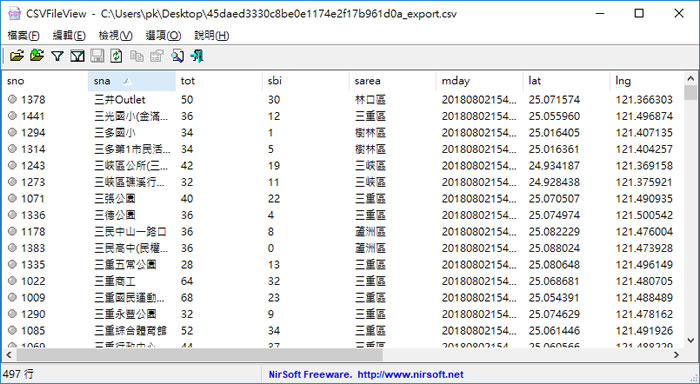Screen dimensions: 700x384
Task: Sort by the sarea column header
Action: (393, 81)
